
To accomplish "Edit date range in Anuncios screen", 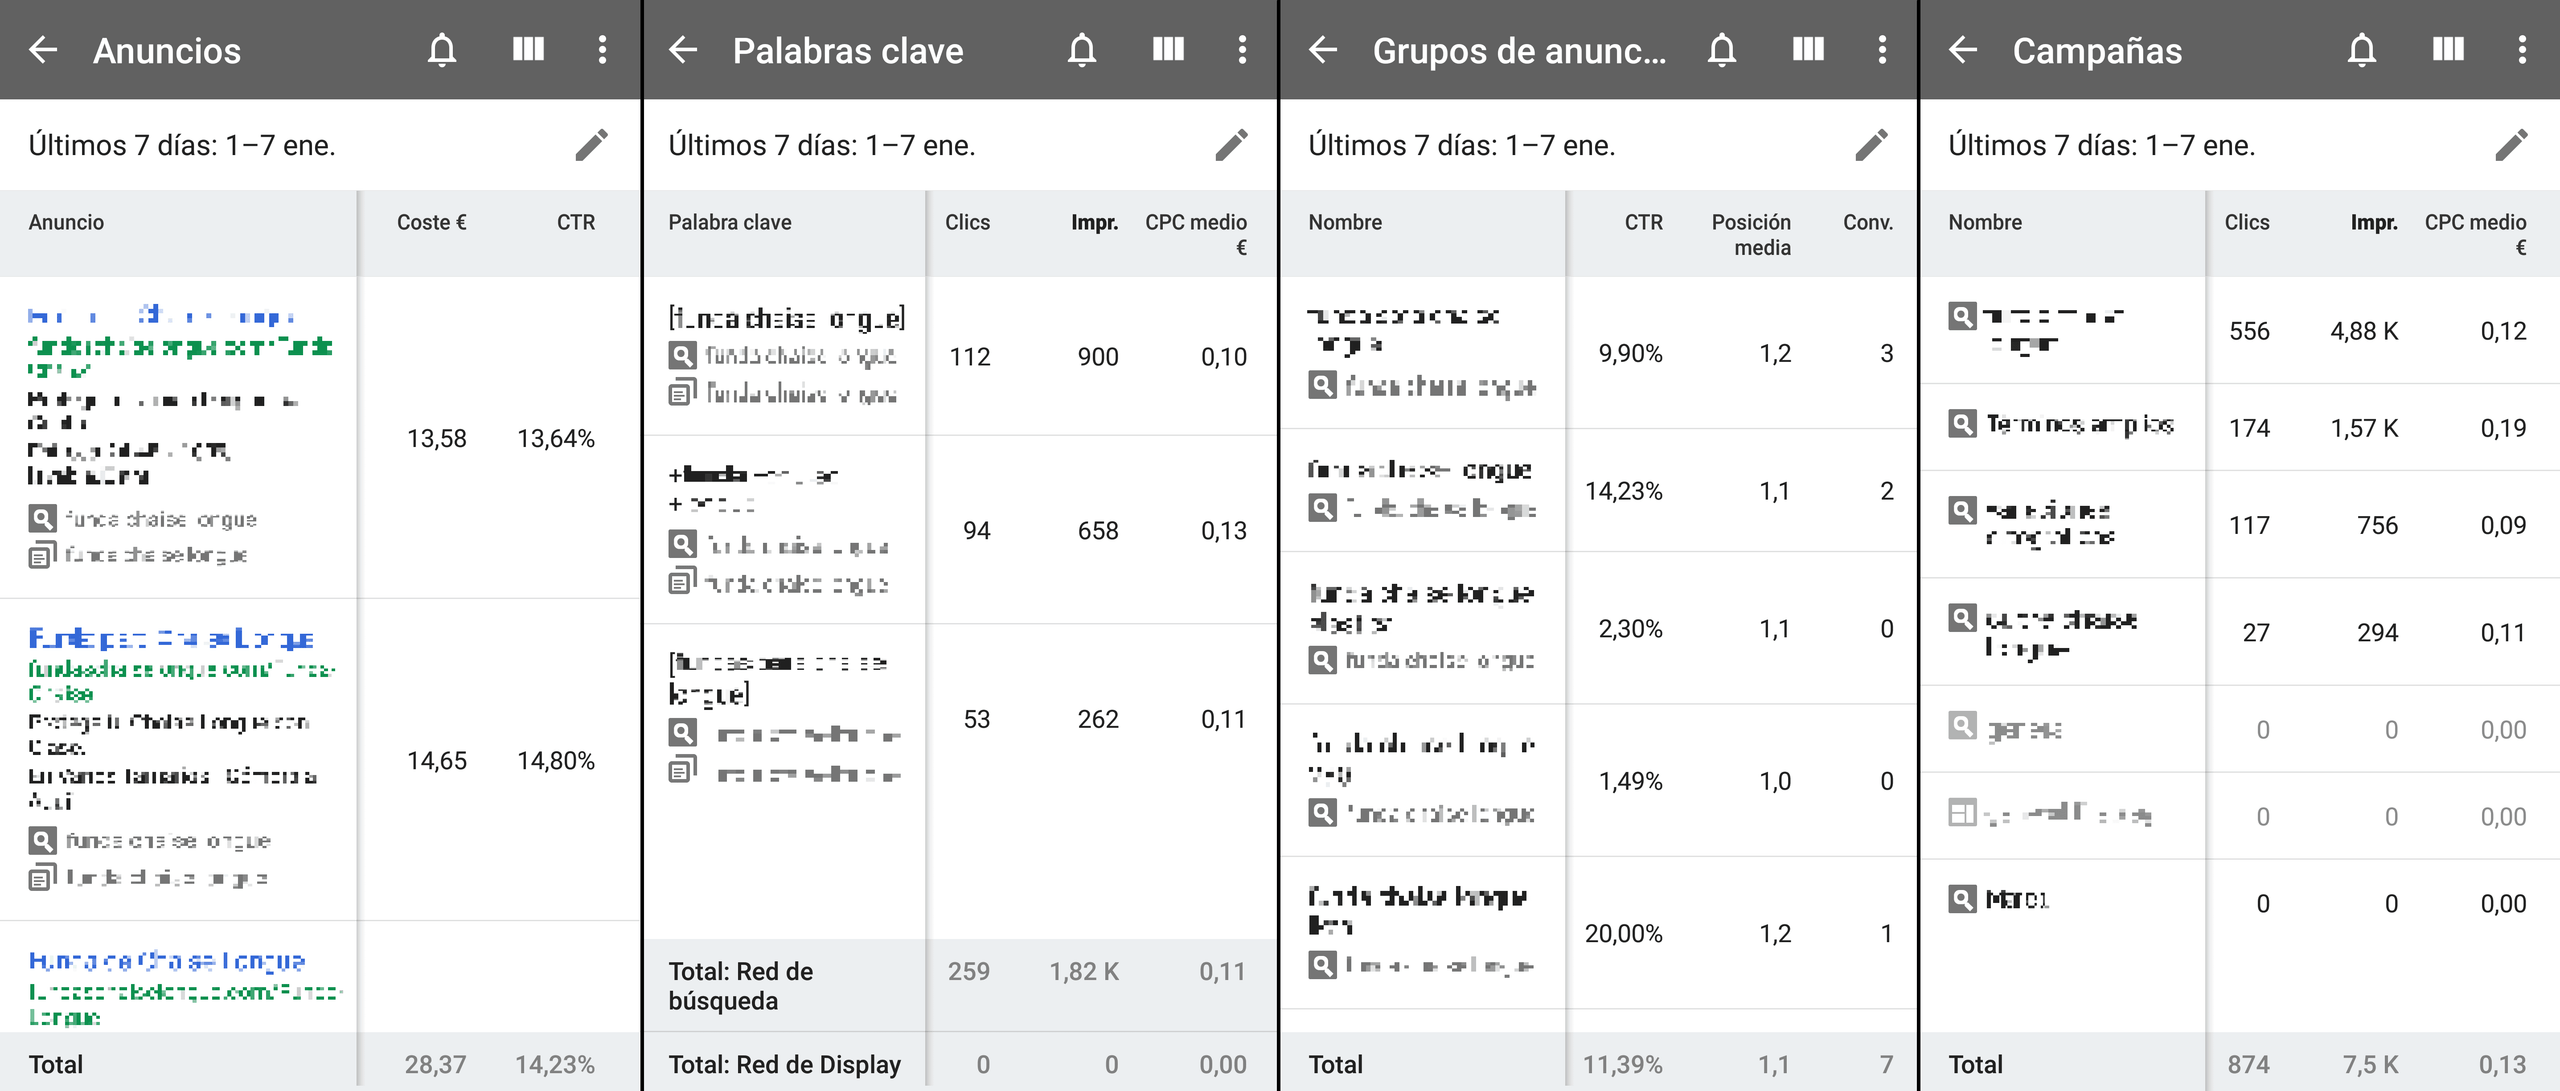I will [x=591, y=145].
